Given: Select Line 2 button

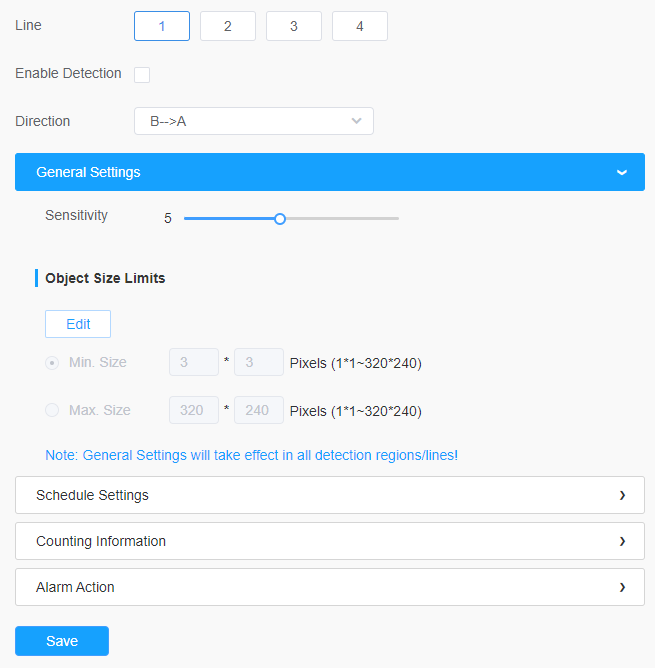Looking at the screenshot, I should (x=228, y=26).
